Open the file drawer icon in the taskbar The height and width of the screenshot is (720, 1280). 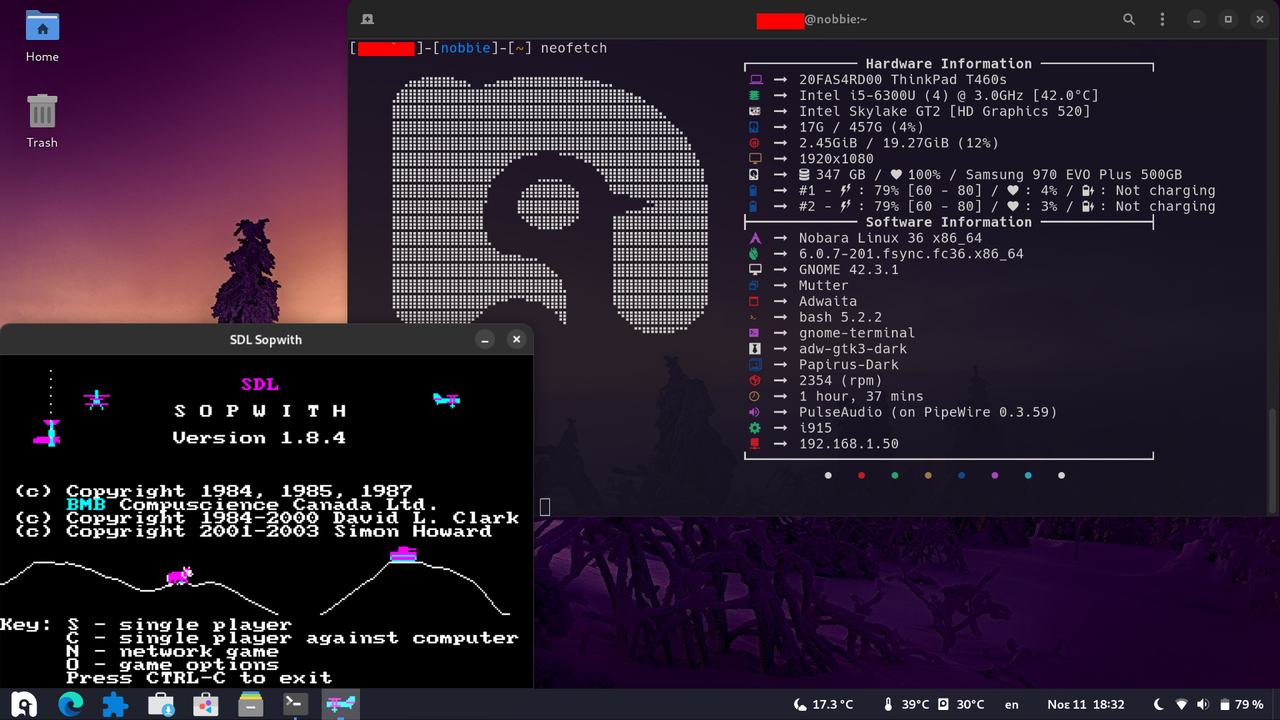click(251, 705)
